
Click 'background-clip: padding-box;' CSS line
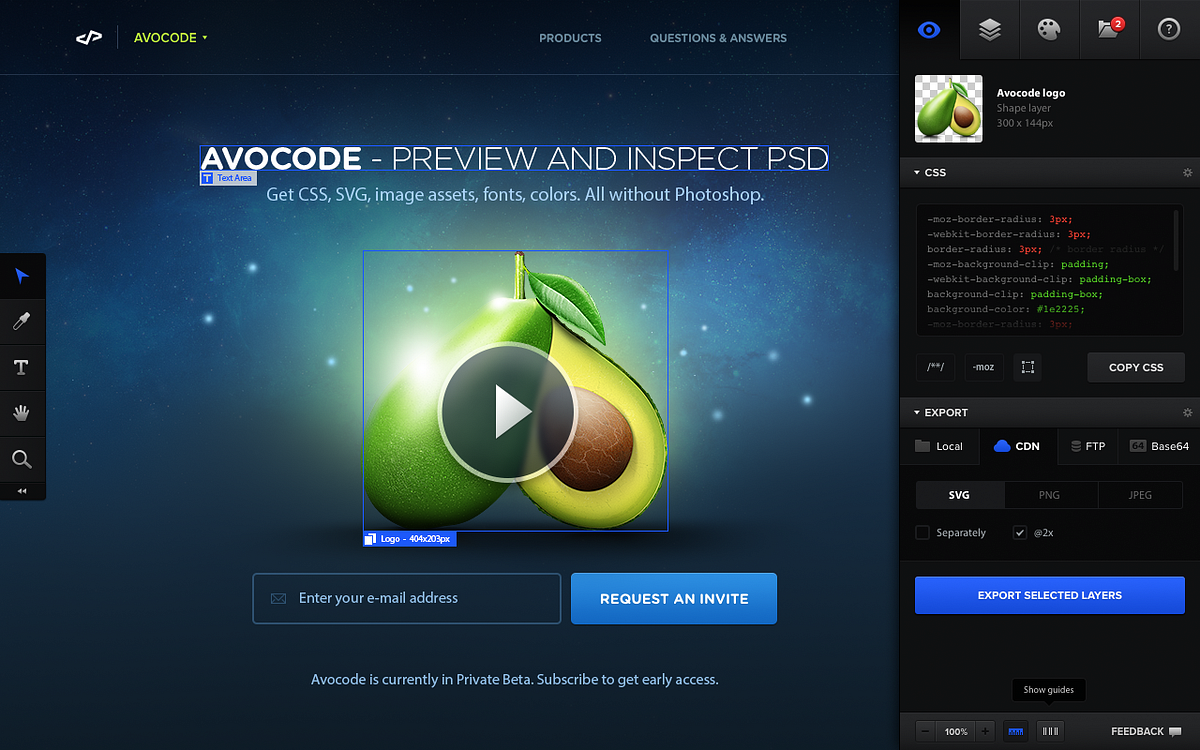[1015, 294]
